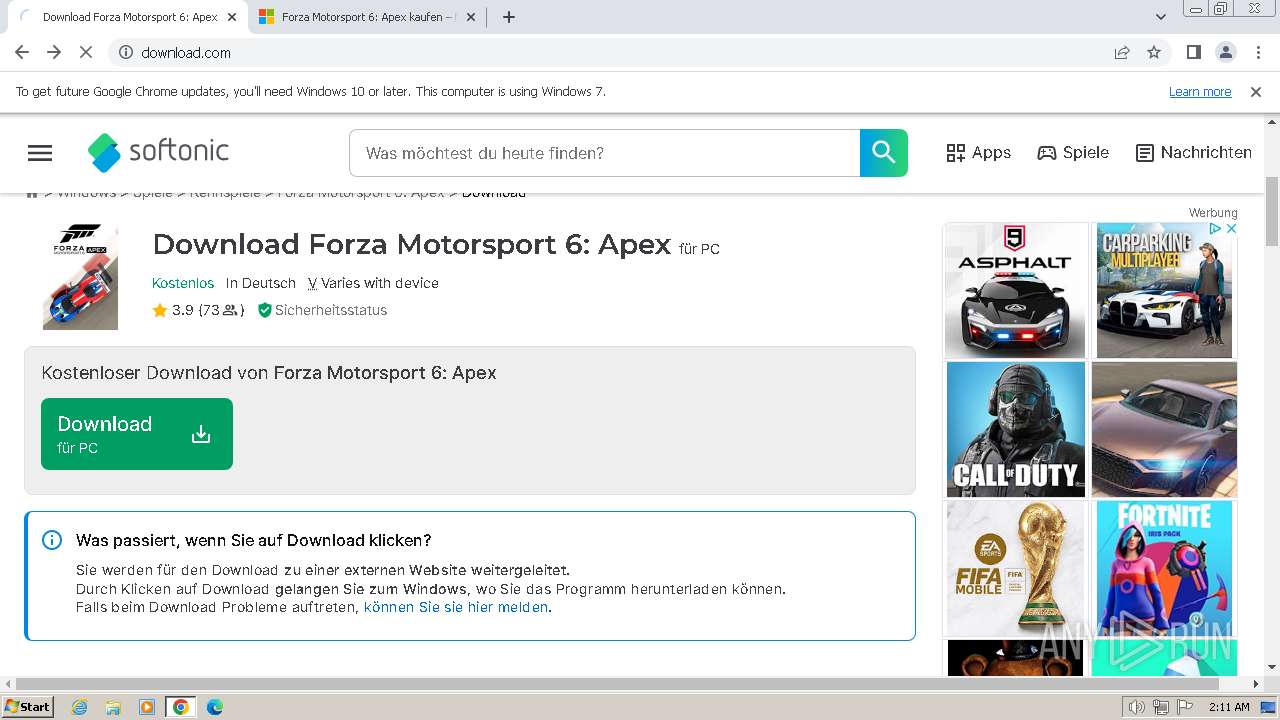
Task: Click the network tray icon
Action: [1162, 707]
